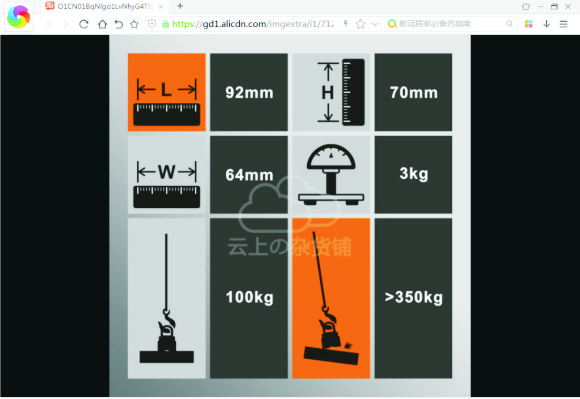
Task: Click the height H ruler tile
Action: pos(331,92)
